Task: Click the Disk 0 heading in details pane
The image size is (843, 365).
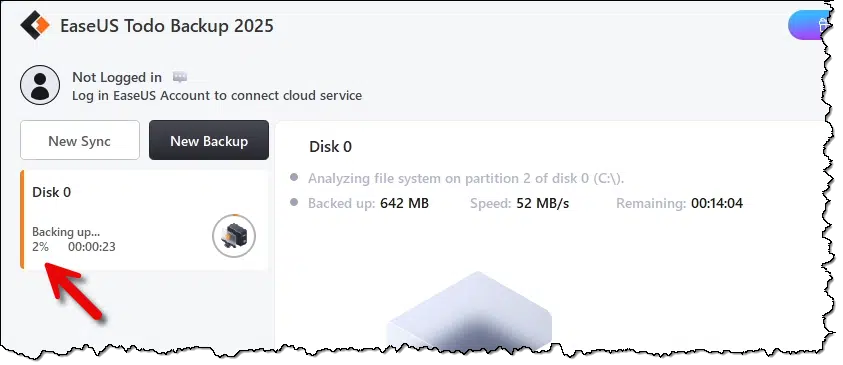Action: [x=331, y=147]
